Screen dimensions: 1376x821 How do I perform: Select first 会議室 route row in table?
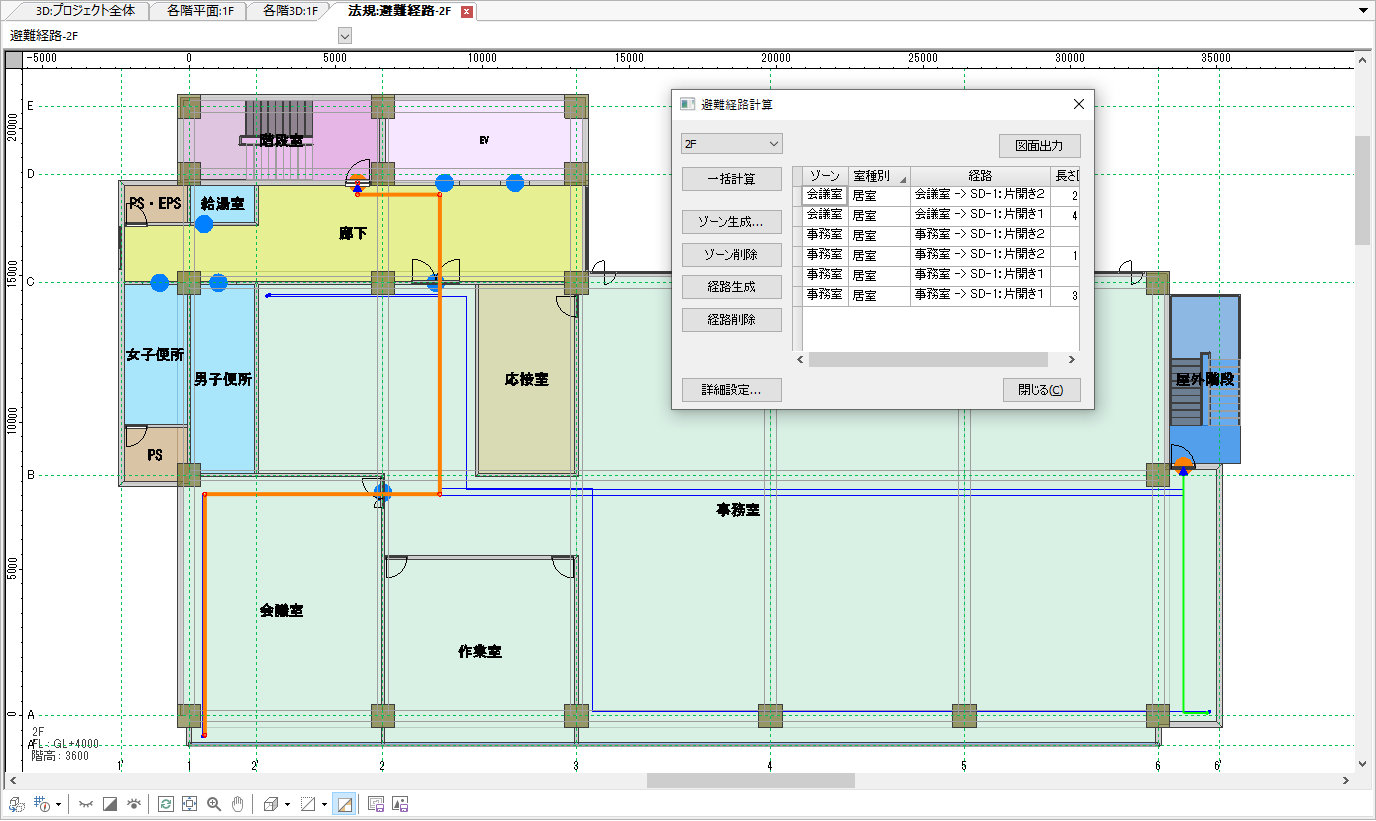click(x=978, y=195)
